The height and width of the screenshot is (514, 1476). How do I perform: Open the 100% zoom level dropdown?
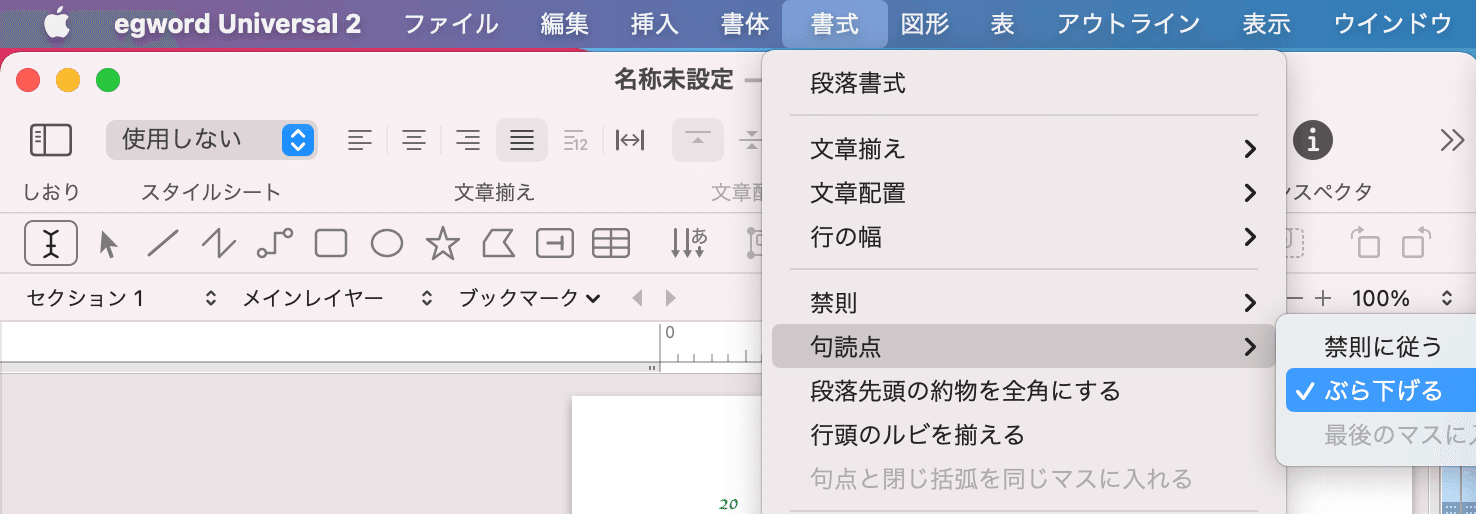click(1402, 298)
